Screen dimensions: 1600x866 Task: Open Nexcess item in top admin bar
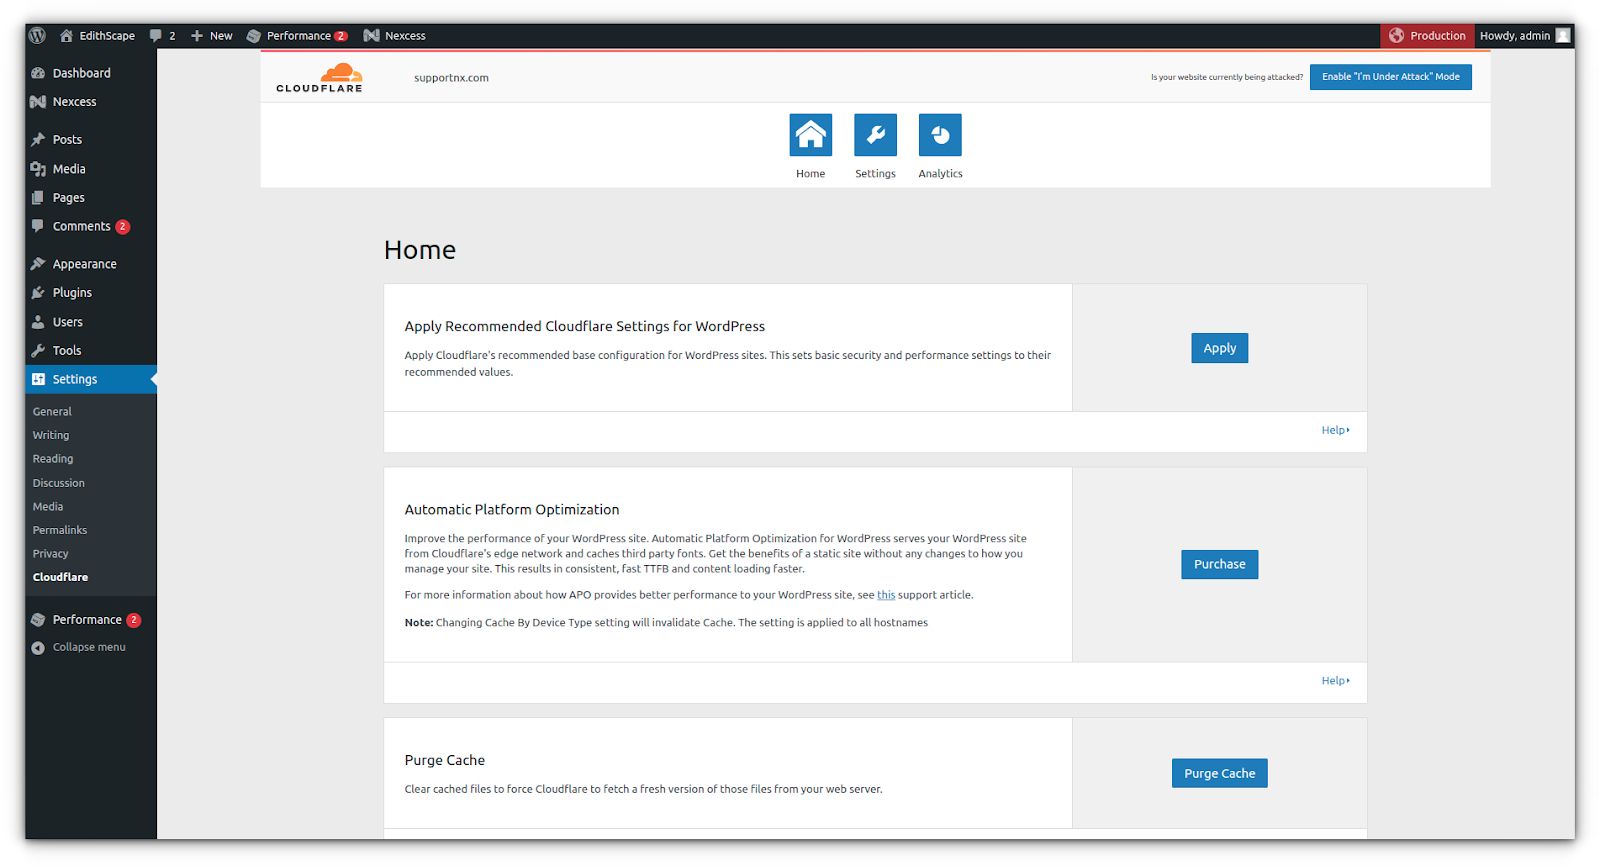(x=395, y=35)
